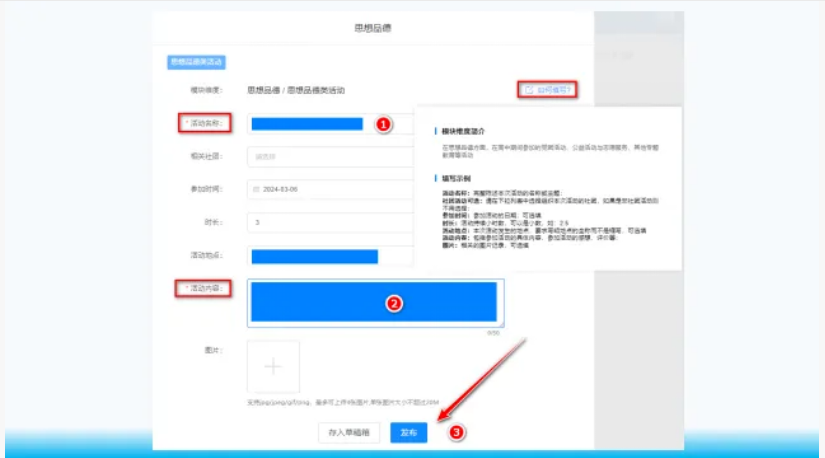Screen dimensions: 825x458
Task: Click the calendar icon in 参加时间 field
Action: click(x=256, y=188)
